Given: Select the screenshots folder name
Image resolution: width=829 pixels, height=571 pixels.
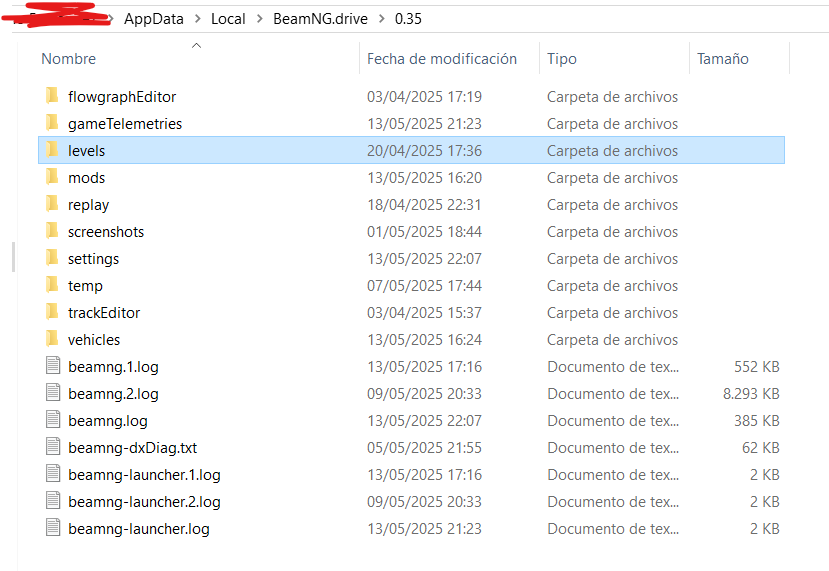Looking at the screenshot, I should tap(106, 232).
